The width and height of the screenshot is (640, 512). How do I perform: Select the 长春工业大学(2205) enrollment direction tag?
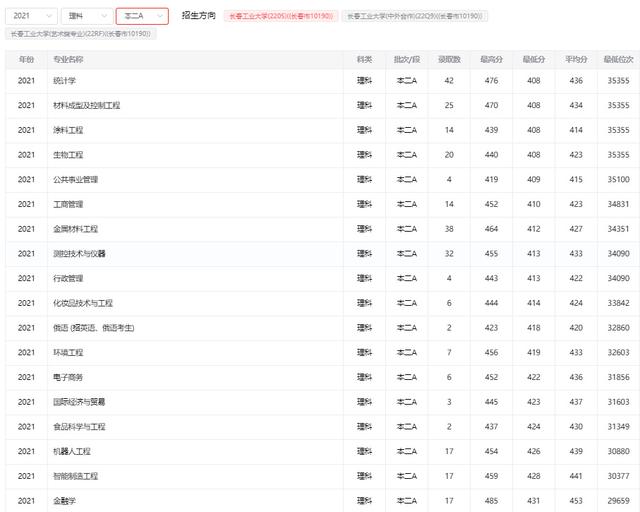click(281, 16)
